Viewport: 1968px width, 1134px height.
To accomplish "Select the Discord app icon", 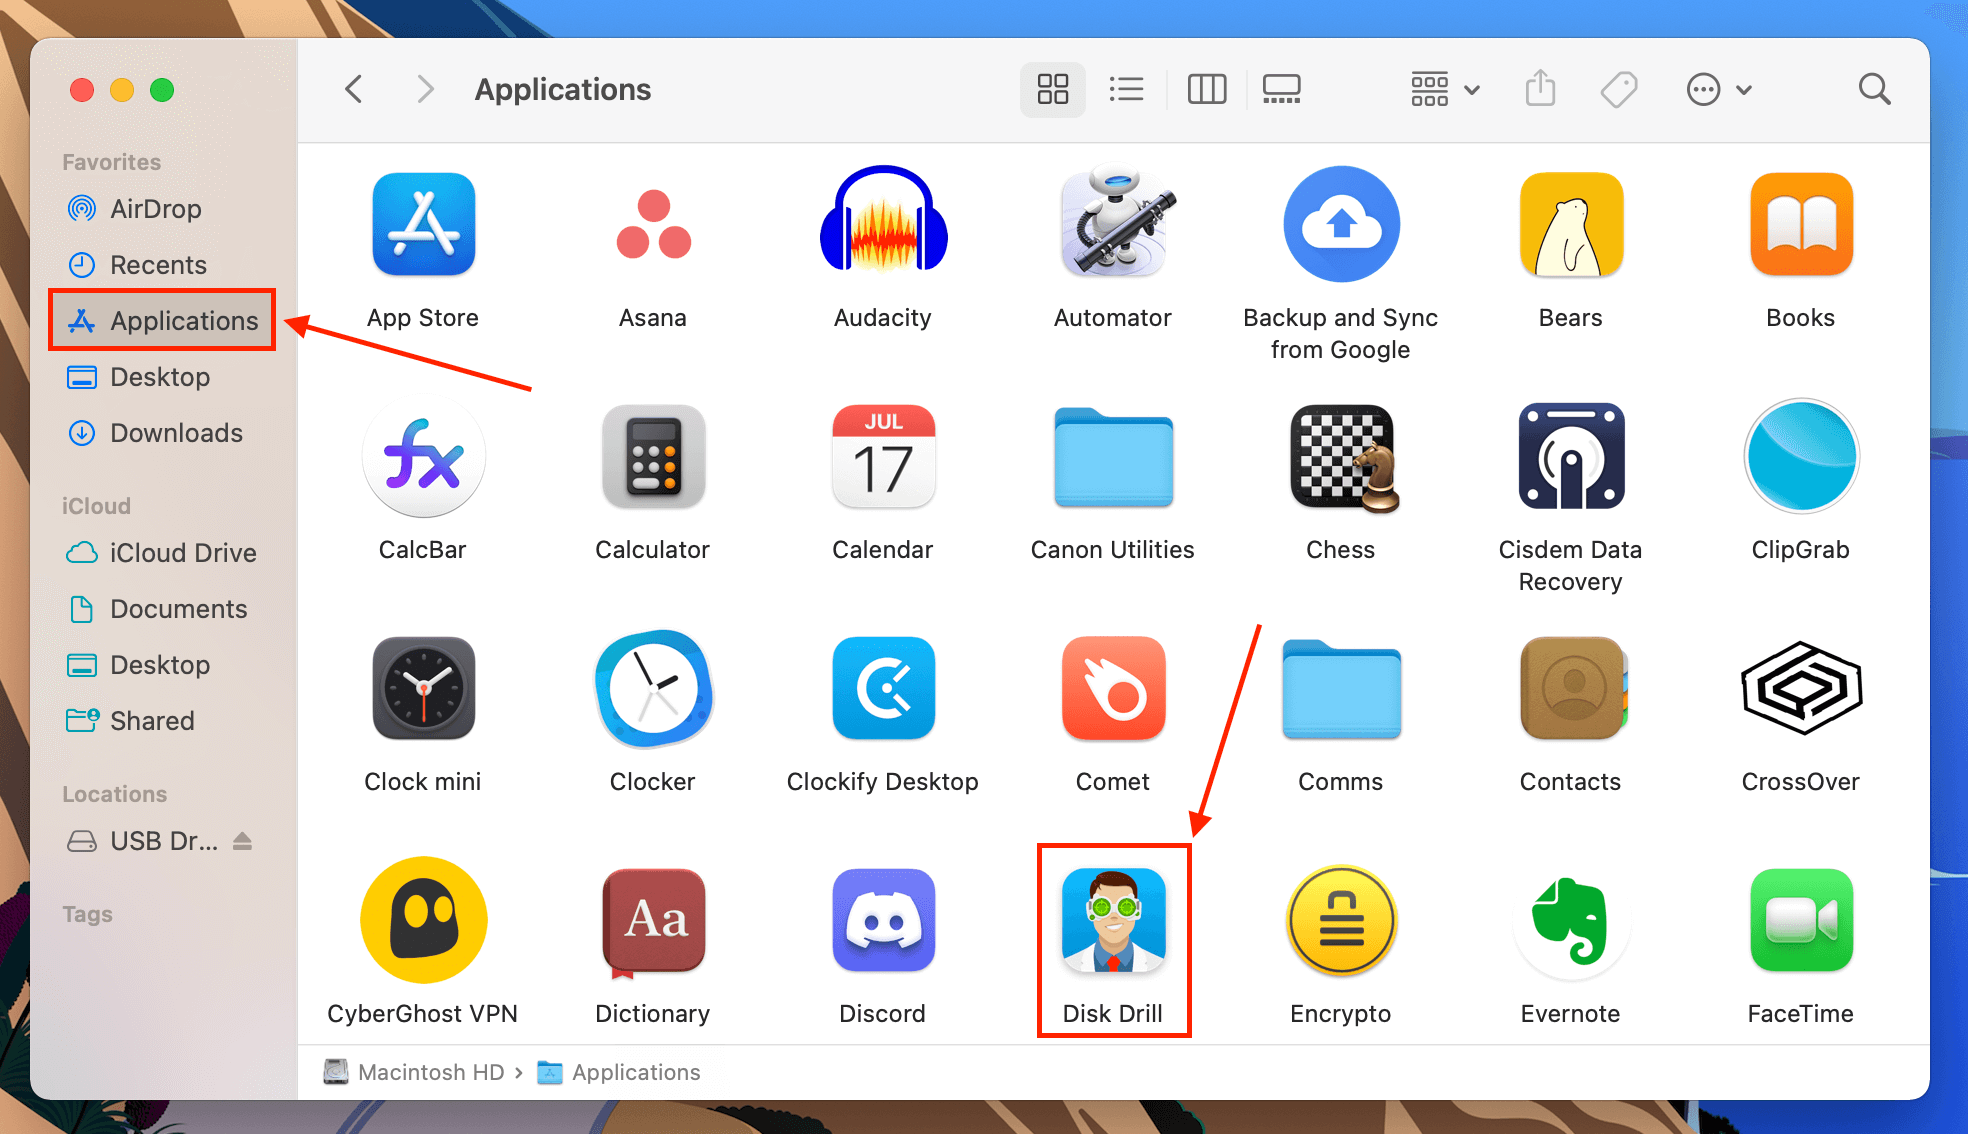I will click(x=883, y=920).
